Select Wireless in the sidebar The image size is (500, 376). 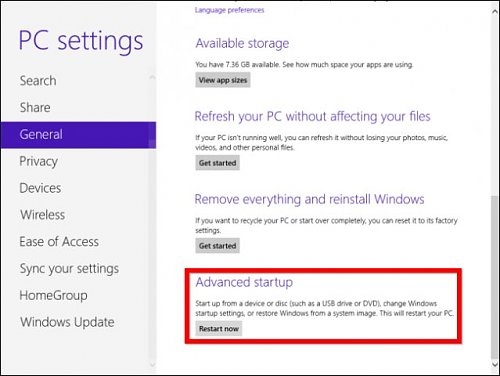[x=42, y=215]
